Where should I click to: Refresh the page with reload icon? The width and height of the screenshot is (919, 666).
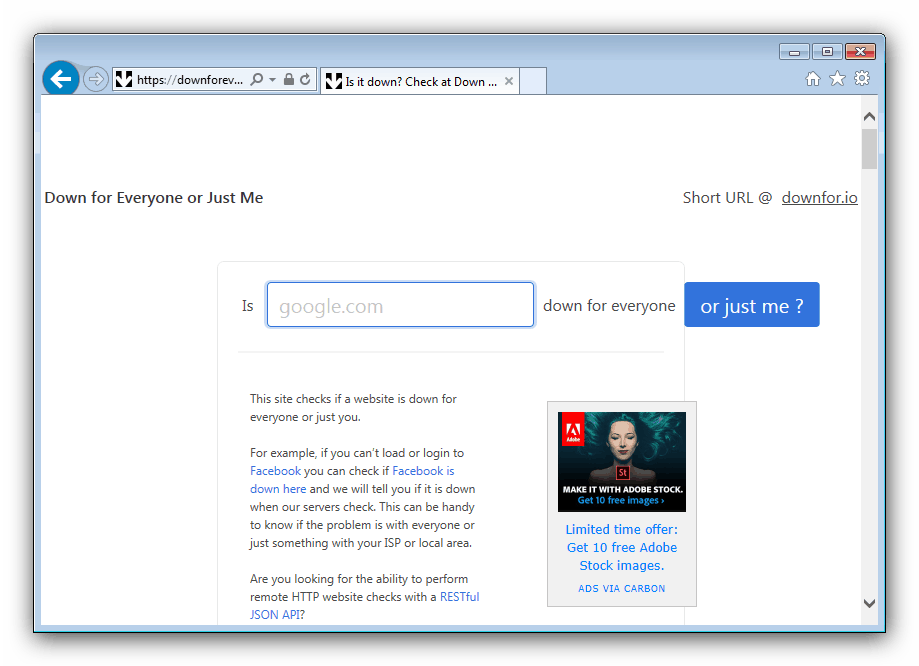coord(305,79)
